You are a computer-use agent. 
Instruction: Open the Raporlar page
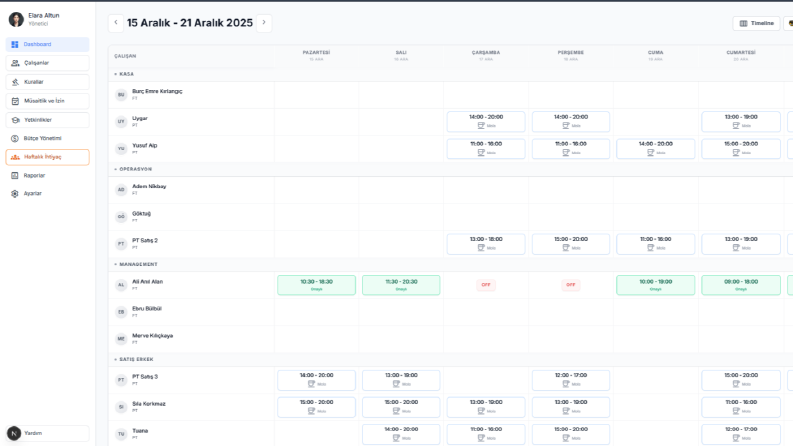[x=48, y=175]
